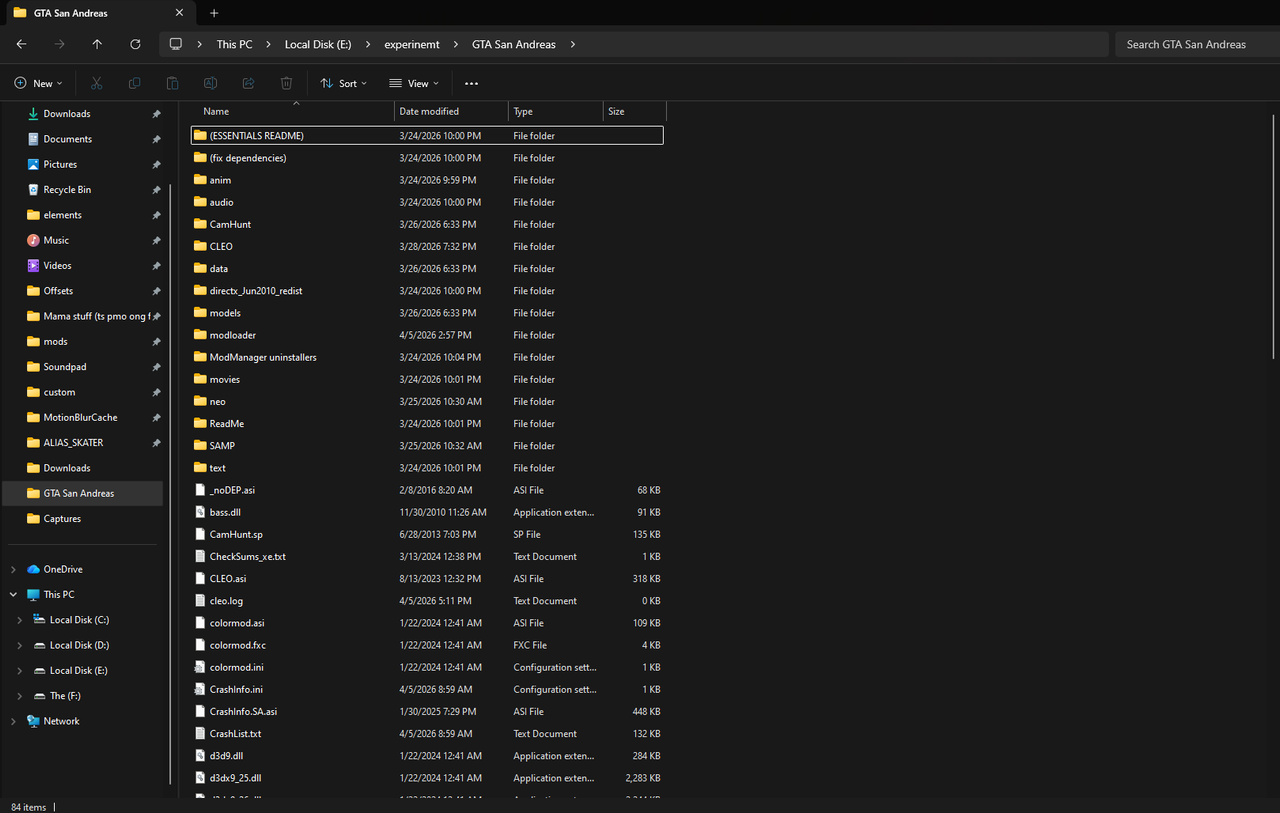Expand the Local Disk (D:) node
The image size is (1280, 813).
(20, 645)
